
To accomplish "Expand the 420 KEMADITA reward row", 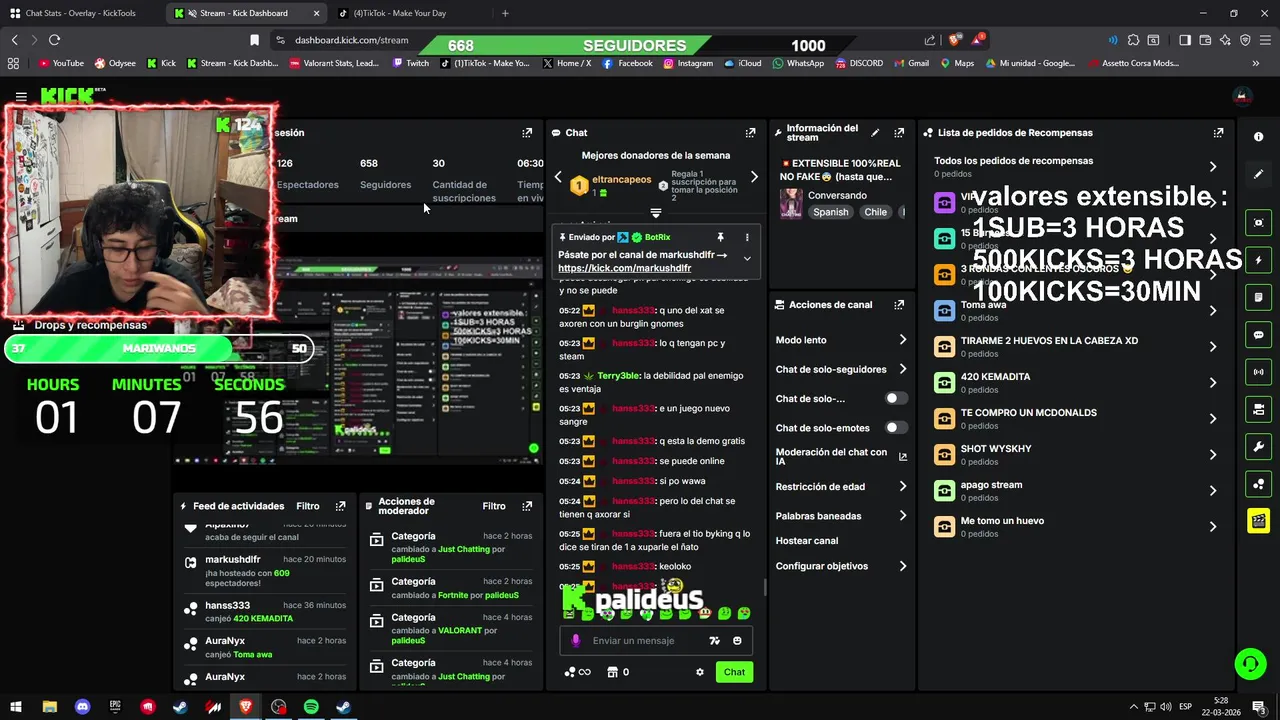I will (1213, 383).
